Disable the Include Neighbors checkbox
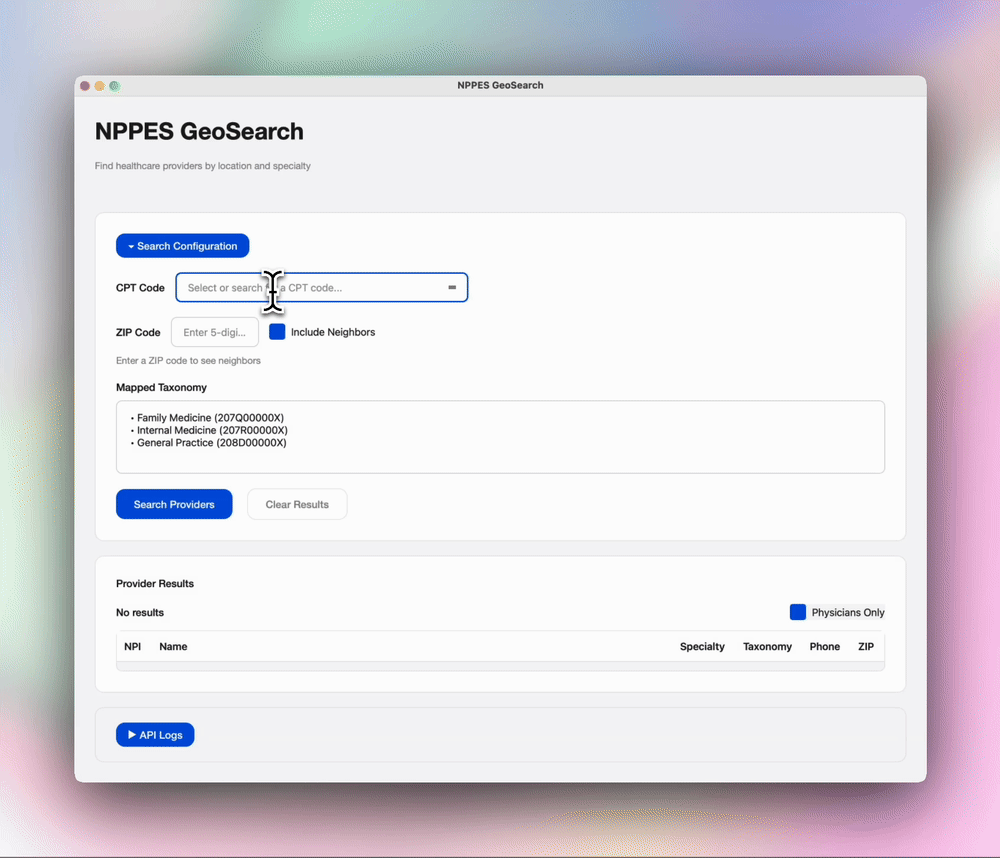 click(276, 331)
